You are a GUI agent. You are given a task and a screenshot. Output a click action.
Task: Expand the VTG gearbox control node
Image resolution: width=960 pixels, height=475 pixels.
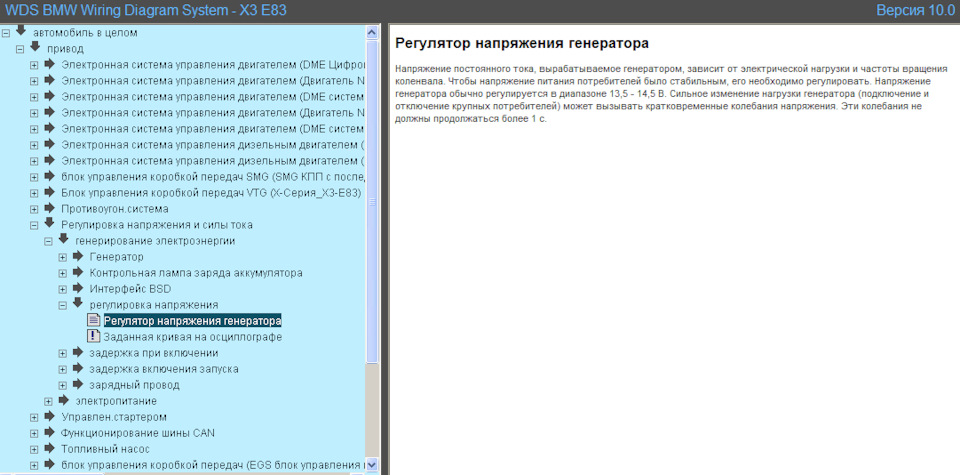tap(34, 193)
